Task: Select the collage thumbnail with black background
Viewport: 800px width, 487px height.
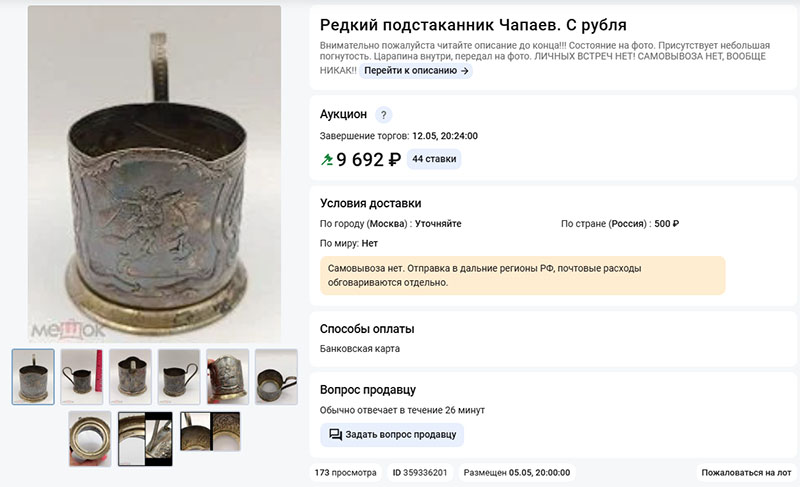Action: (x=145, y=439)
